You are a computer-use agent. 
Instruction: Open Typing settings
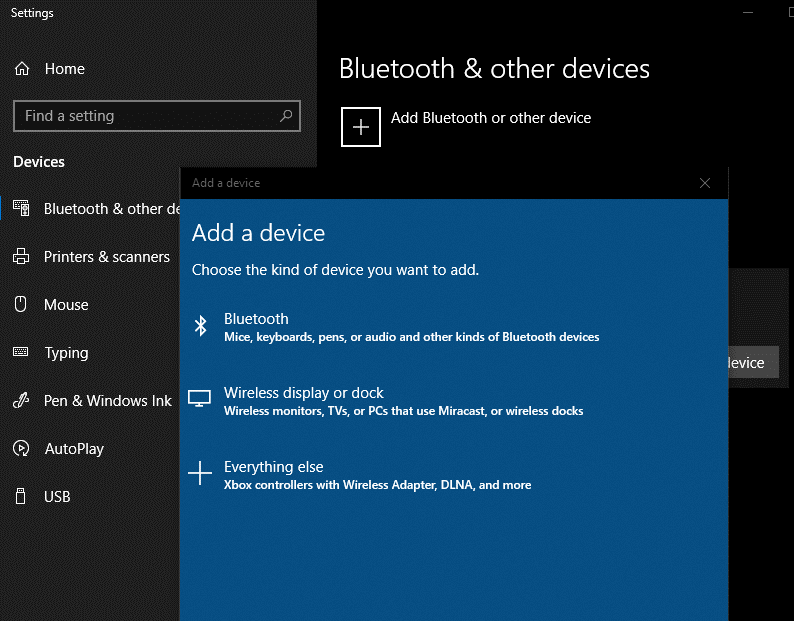(x=66, y=353)
